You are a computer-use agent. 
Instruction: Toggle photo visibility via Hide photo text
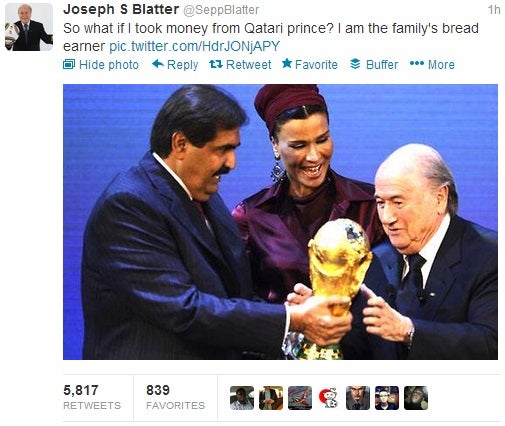click(109, 65)
